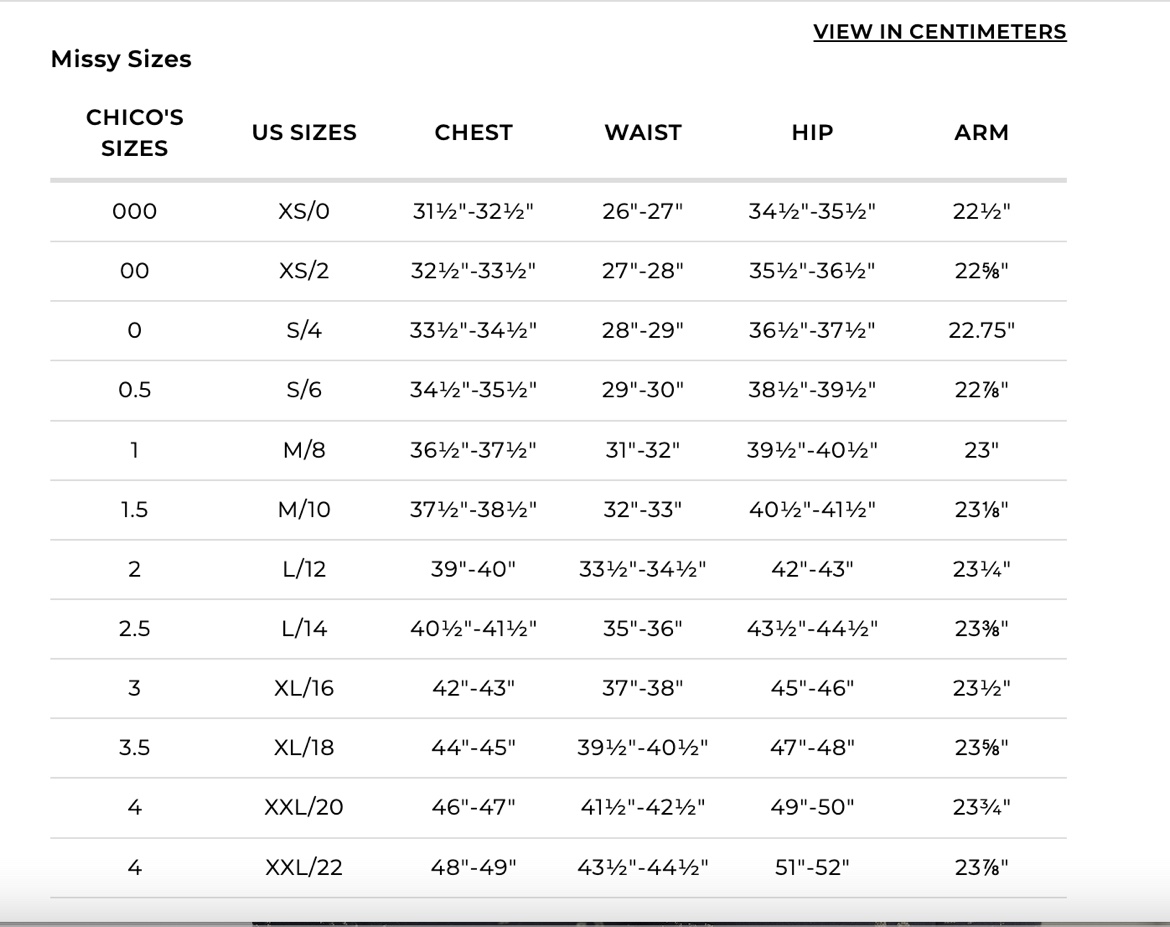Image resolution: width=1170 pixels, height=927 pixels.
Task: Select the US Sizes column header
Action: click(304, 132)
